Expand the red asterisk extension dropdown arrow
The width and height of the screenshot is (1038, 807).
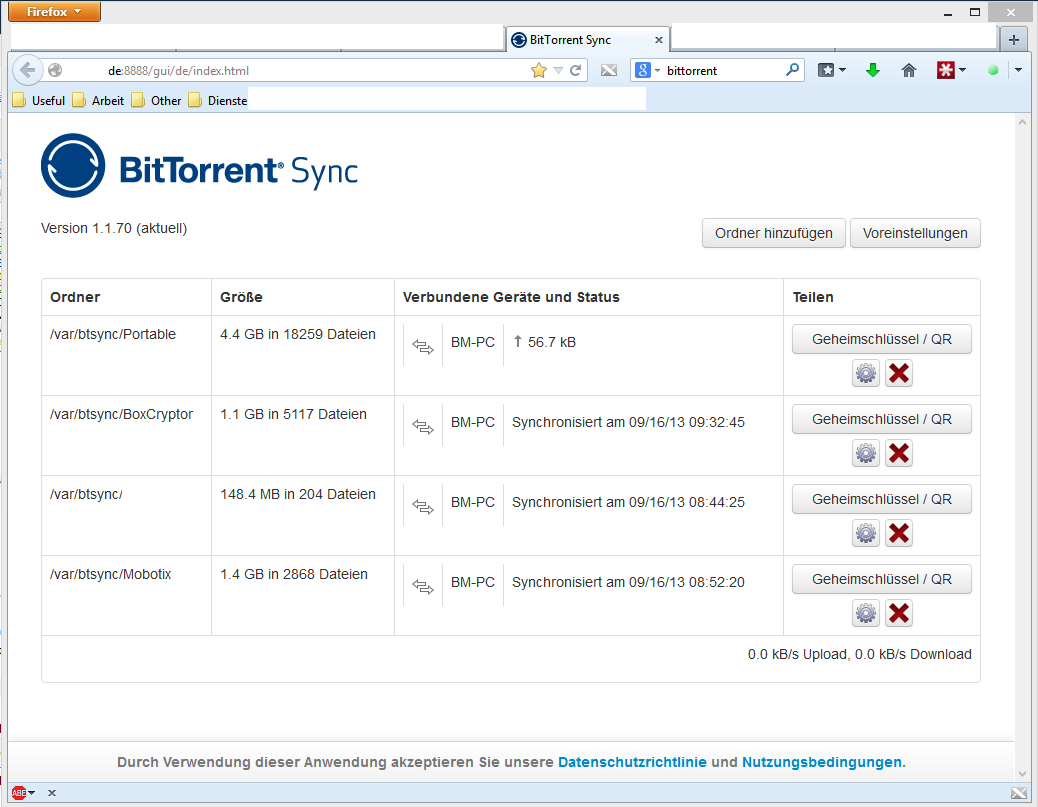coord(963,70)
